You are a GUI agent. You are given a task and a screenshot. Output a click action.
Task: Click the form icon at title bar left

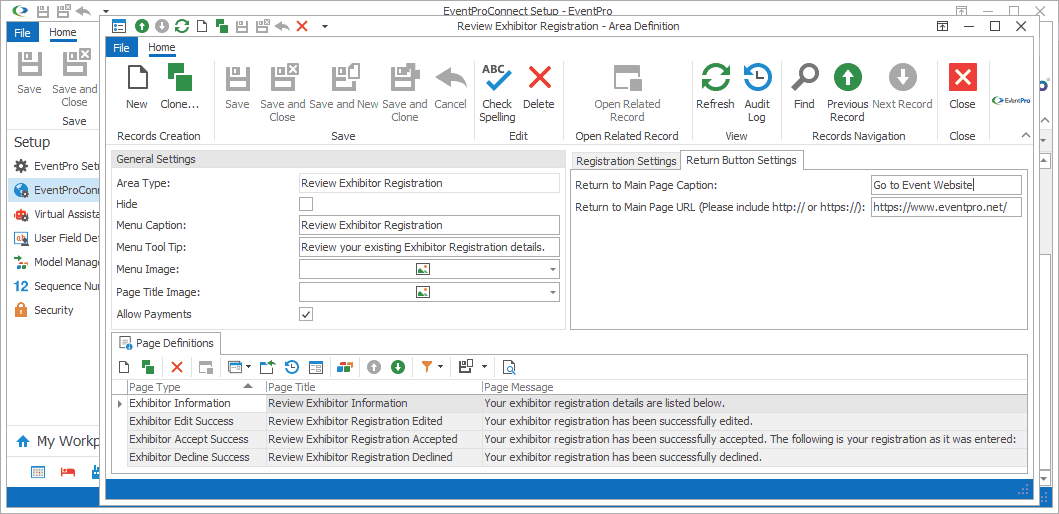[119, 26]
